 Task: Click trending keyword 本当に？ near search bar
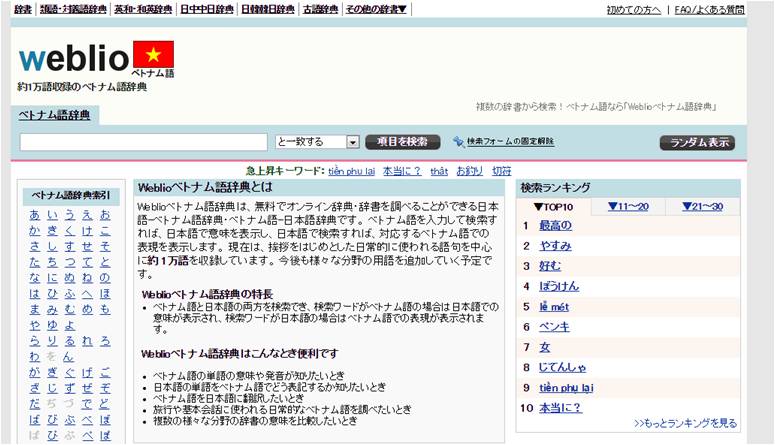(x=402, y=171)
